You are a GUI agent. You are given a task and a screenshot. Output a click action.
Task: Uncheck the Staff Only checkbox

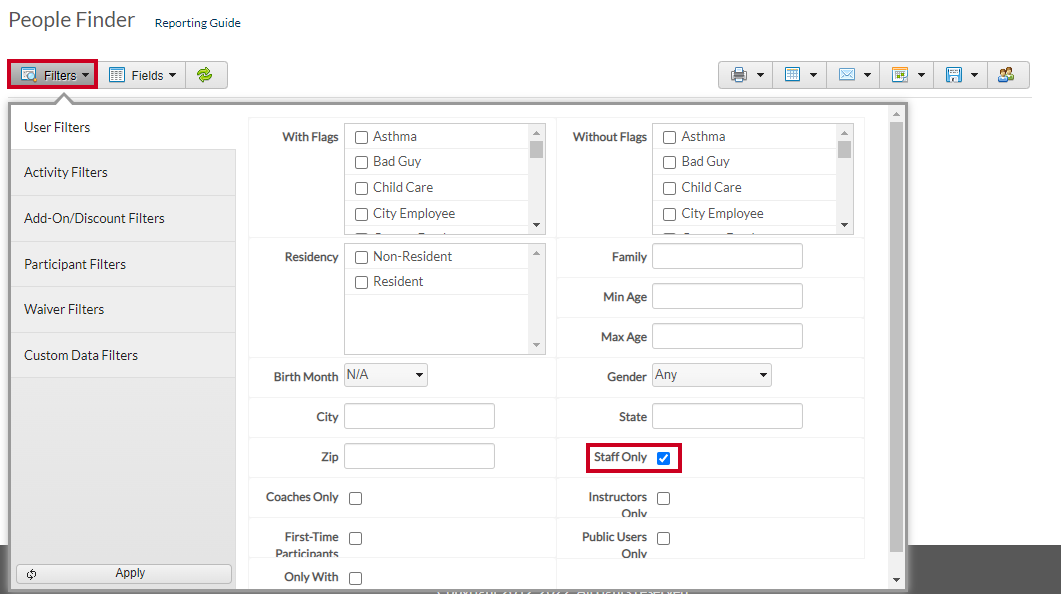(x=664, y=458)
